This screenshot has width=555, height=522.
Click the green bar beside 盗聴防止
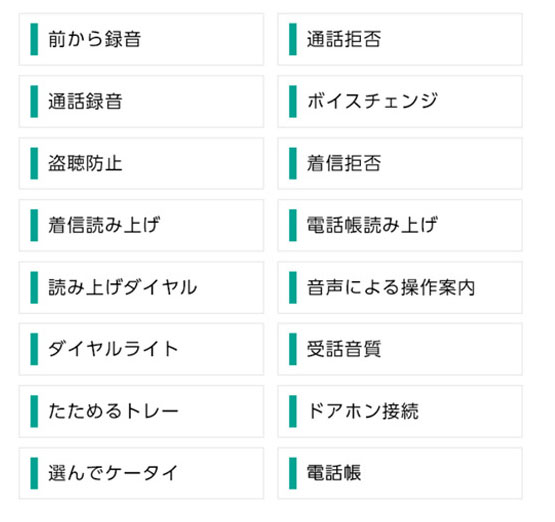(34, 164)
